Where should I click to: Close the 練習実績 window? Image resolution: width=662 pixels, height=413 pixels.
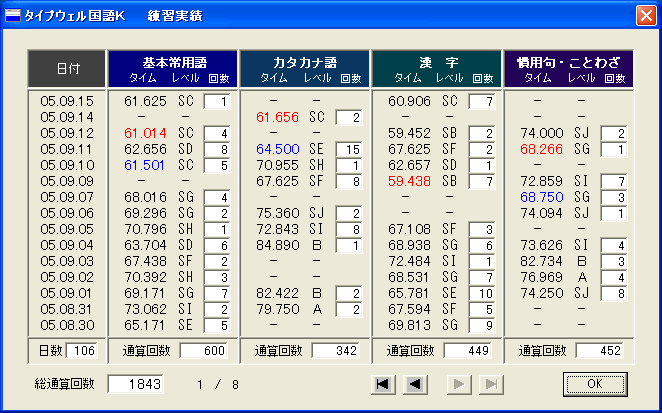click(646, 16)
